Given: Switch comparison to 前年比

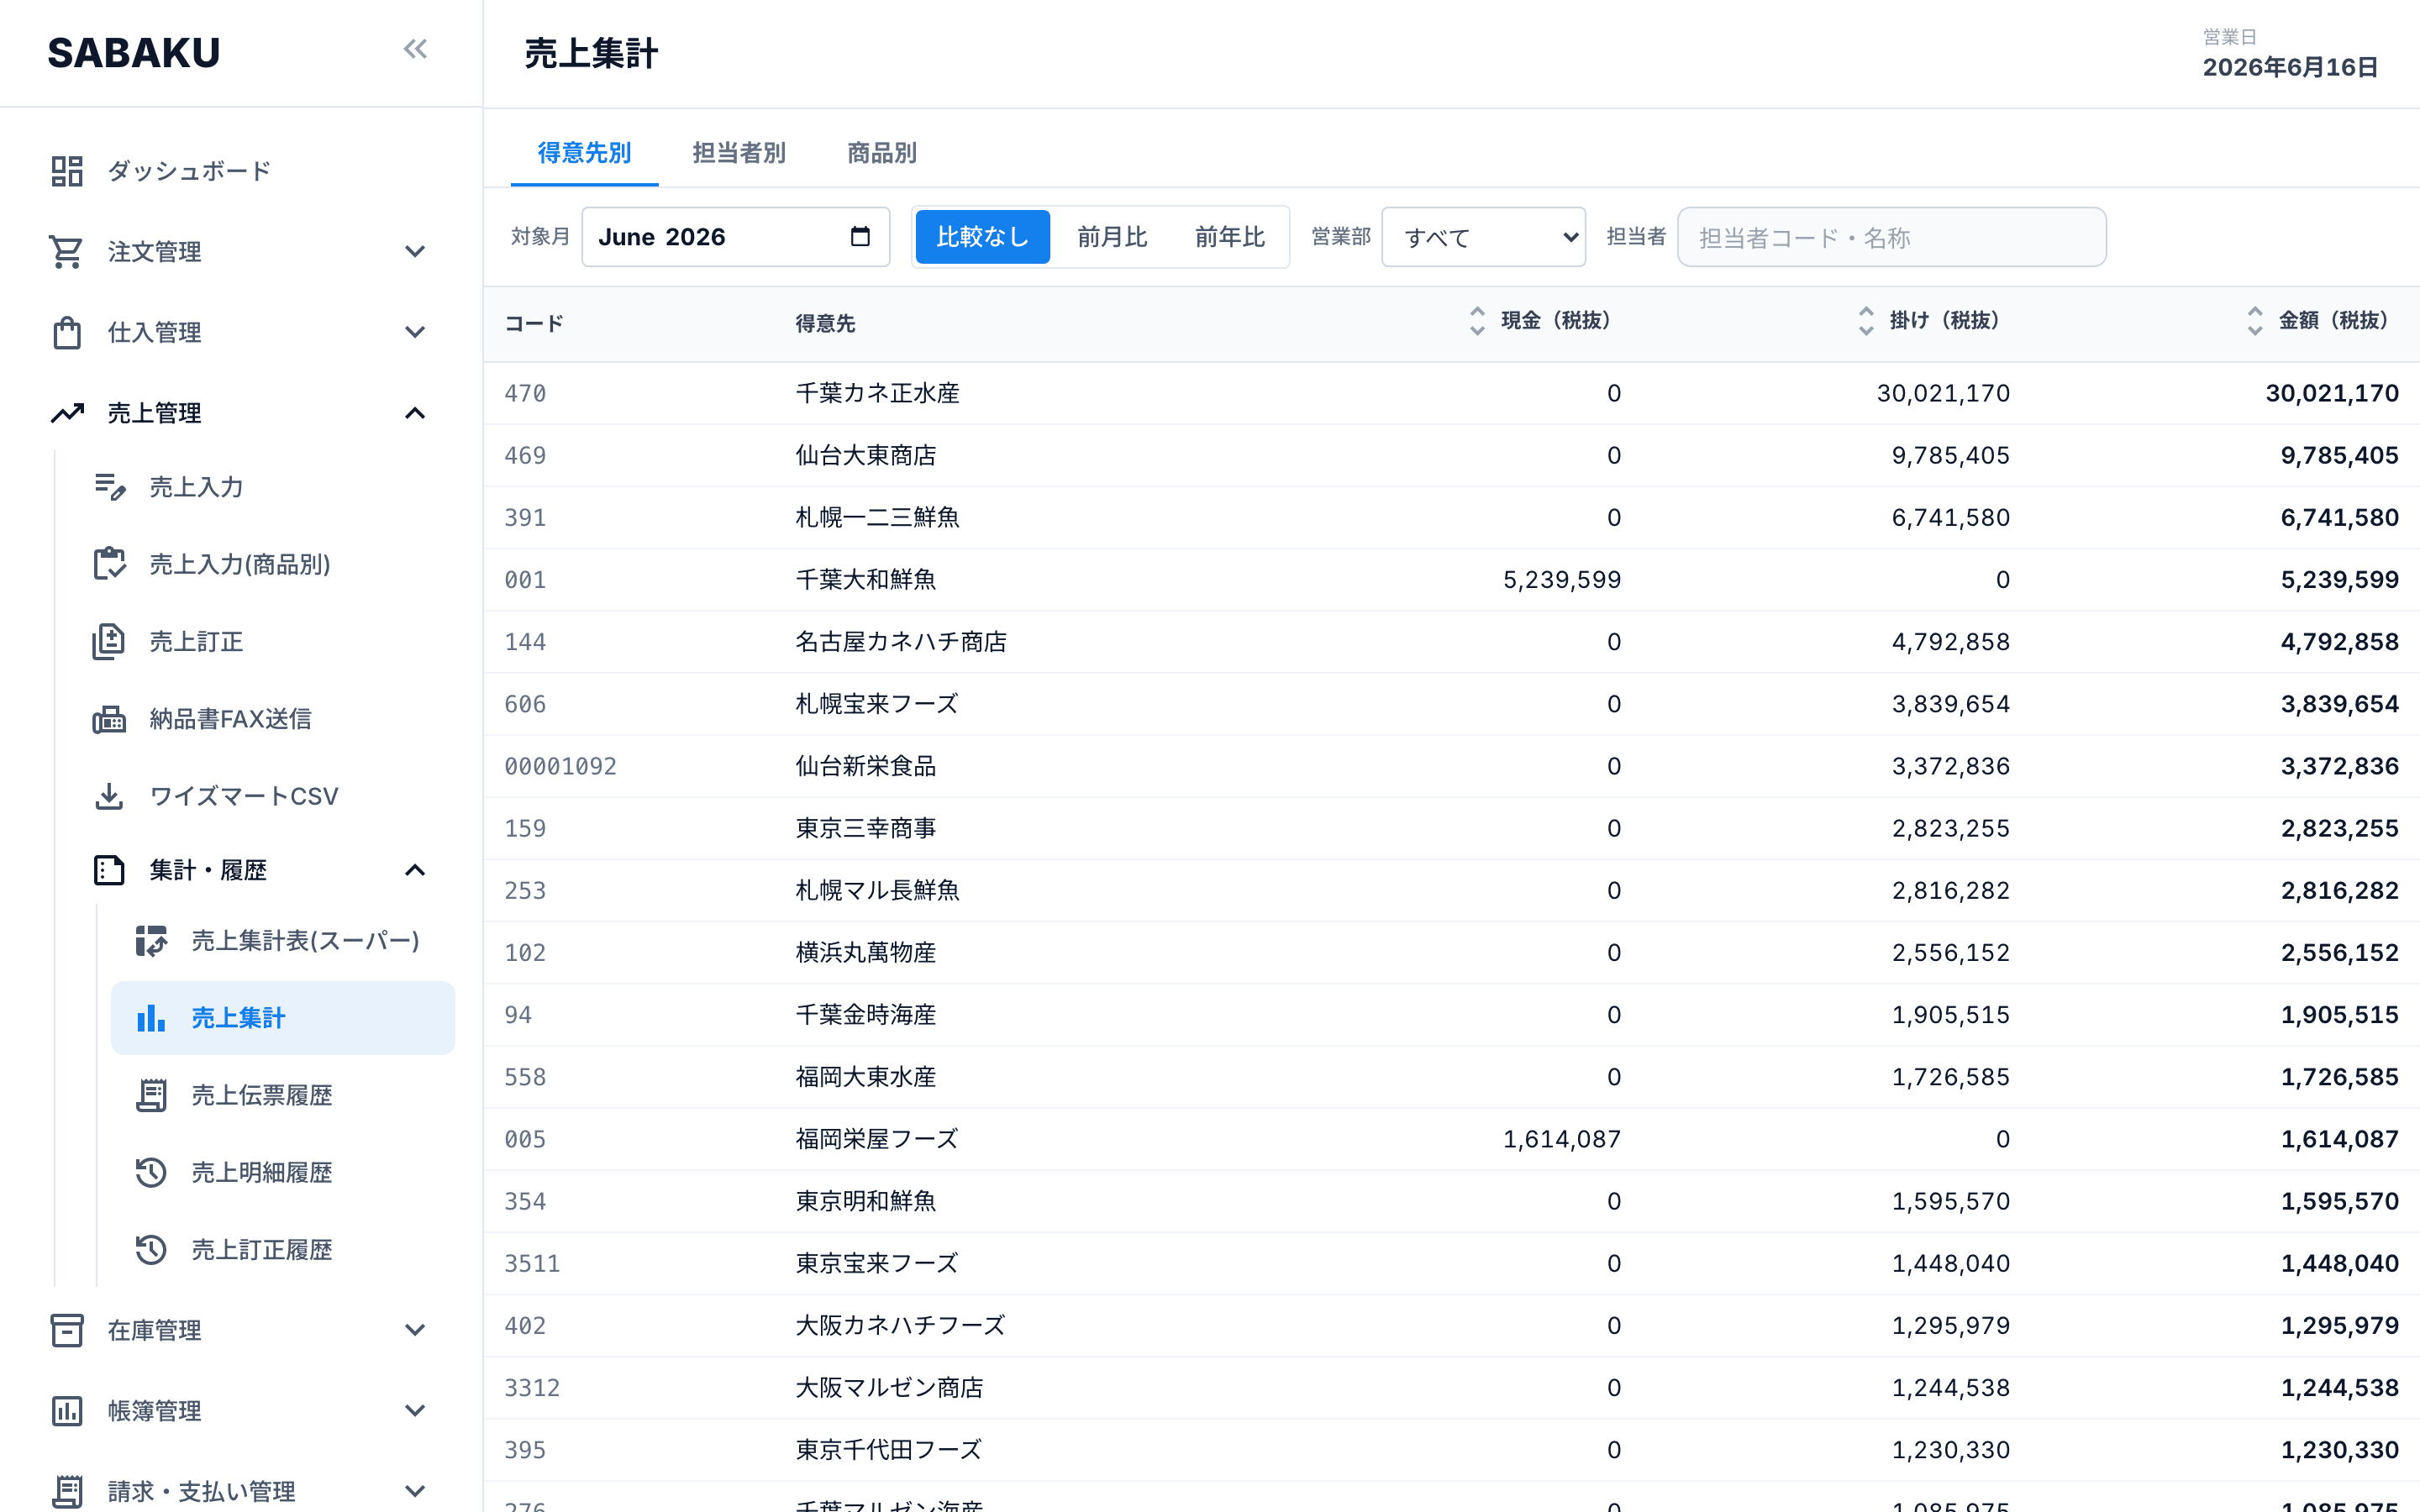Looking at the screenshot, I should coord(1229,237).
